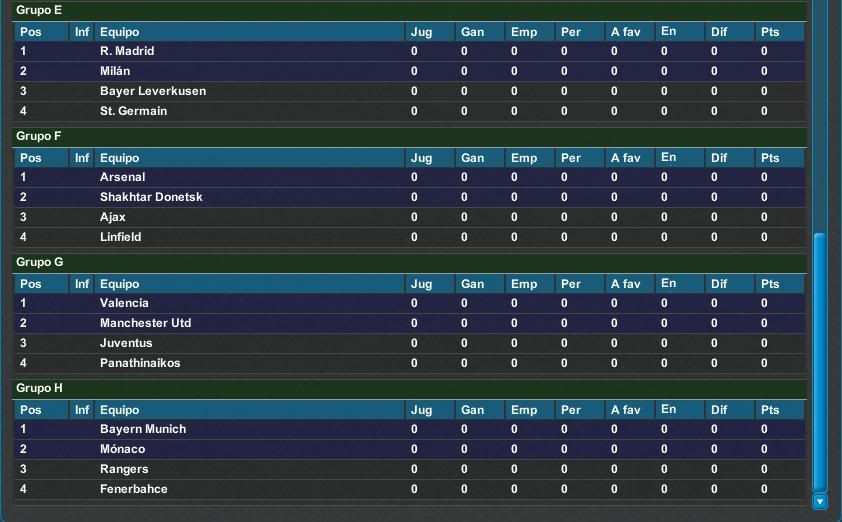842x522 pixels.
Task: Sort Grupo E by Pts column
Action: (769, 32)
